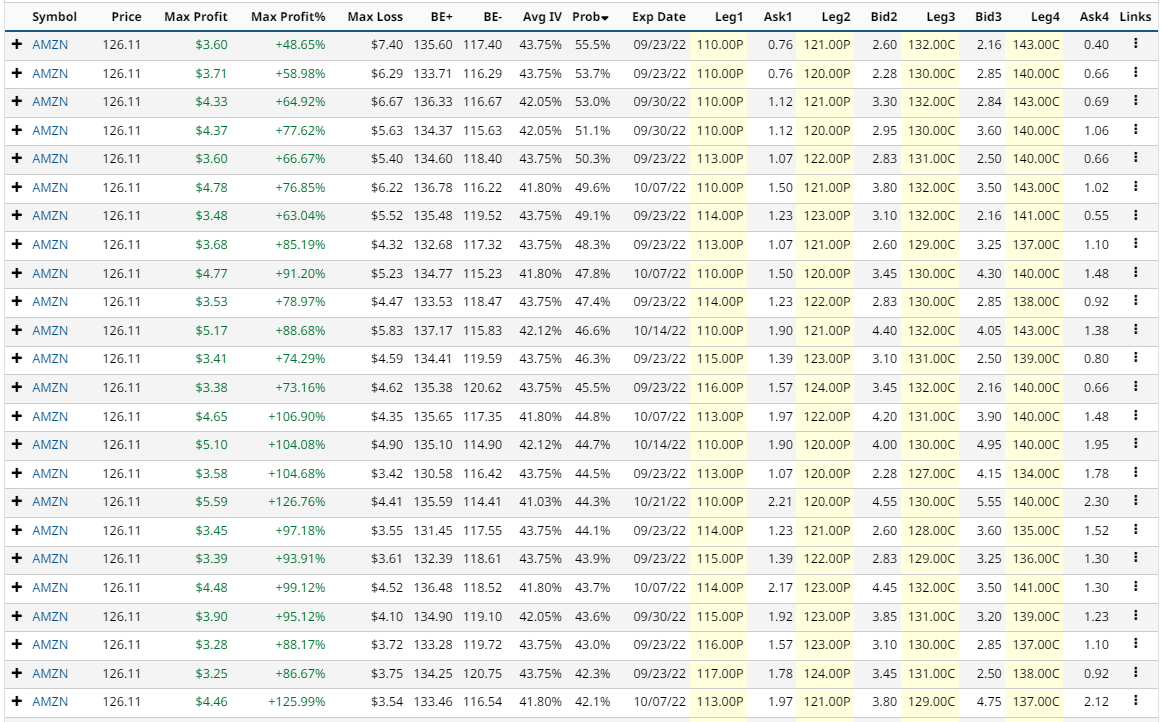Expand the plus icon for +126.76% row
The image size is (1162, 722).
point(17,502)
